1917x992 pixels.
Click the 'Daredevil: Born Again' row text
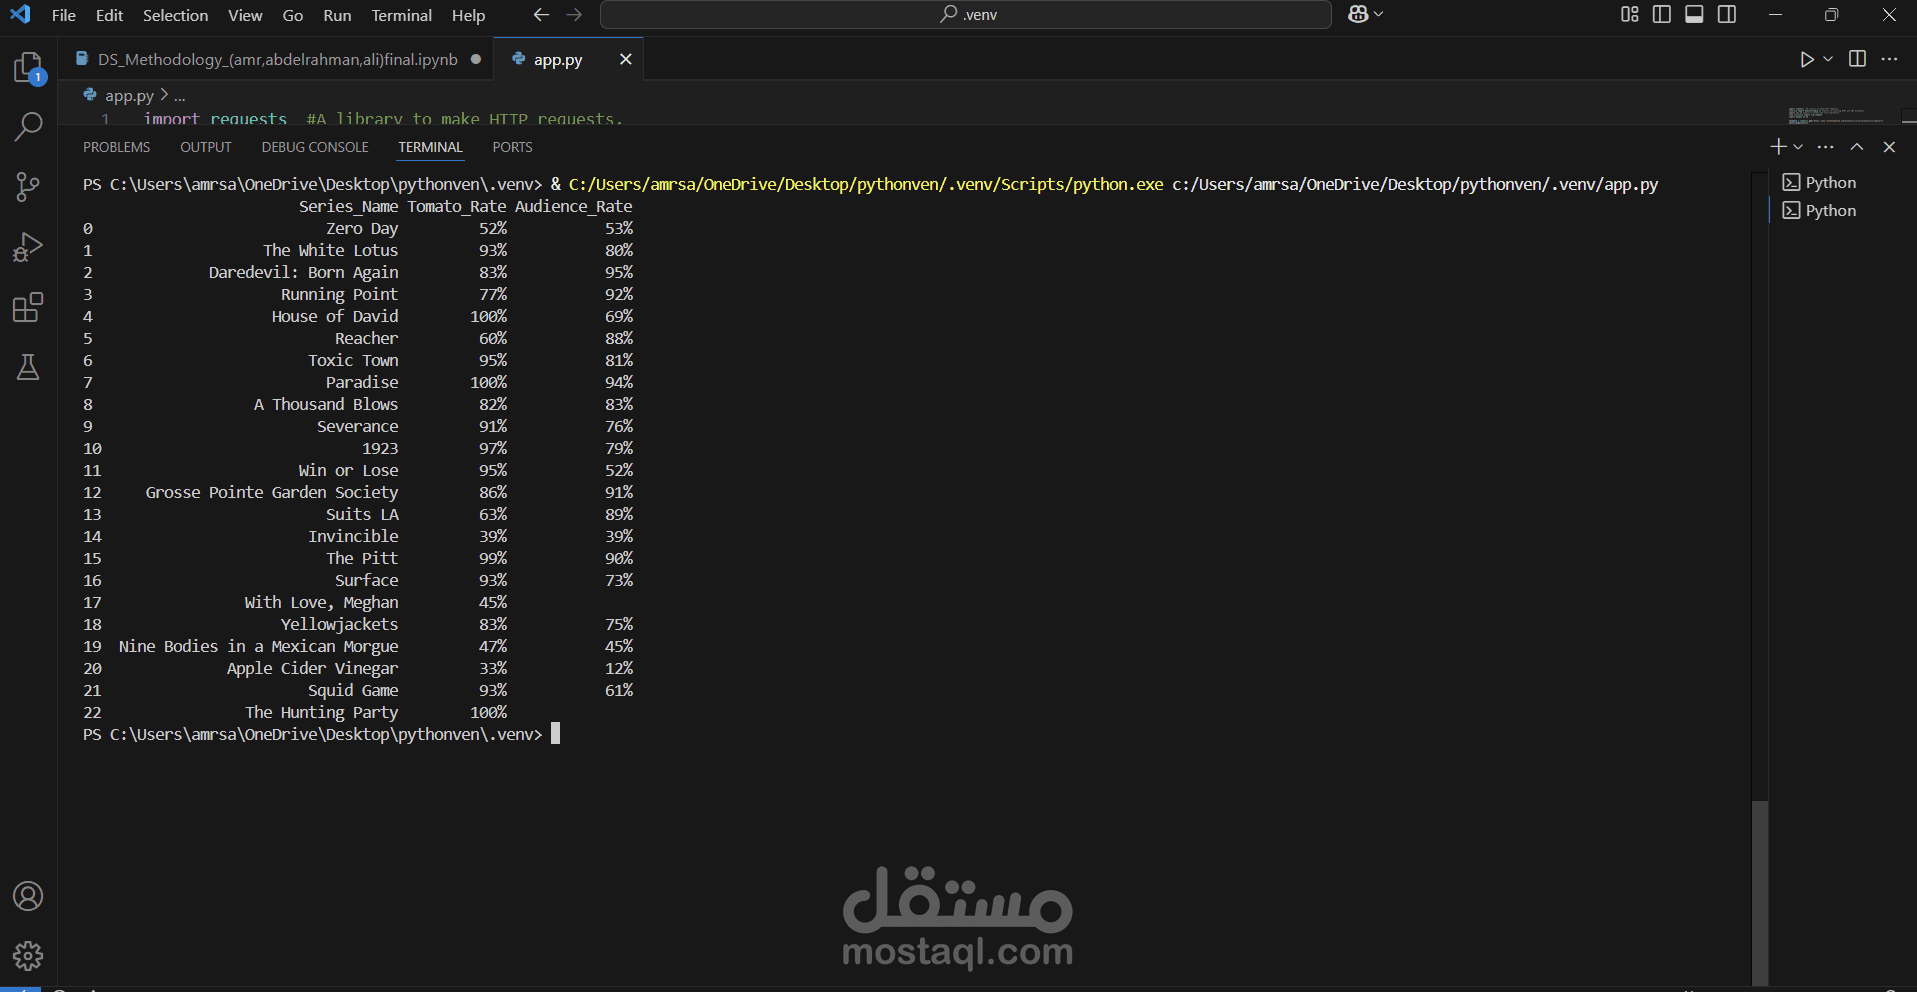tap(303, 272)
